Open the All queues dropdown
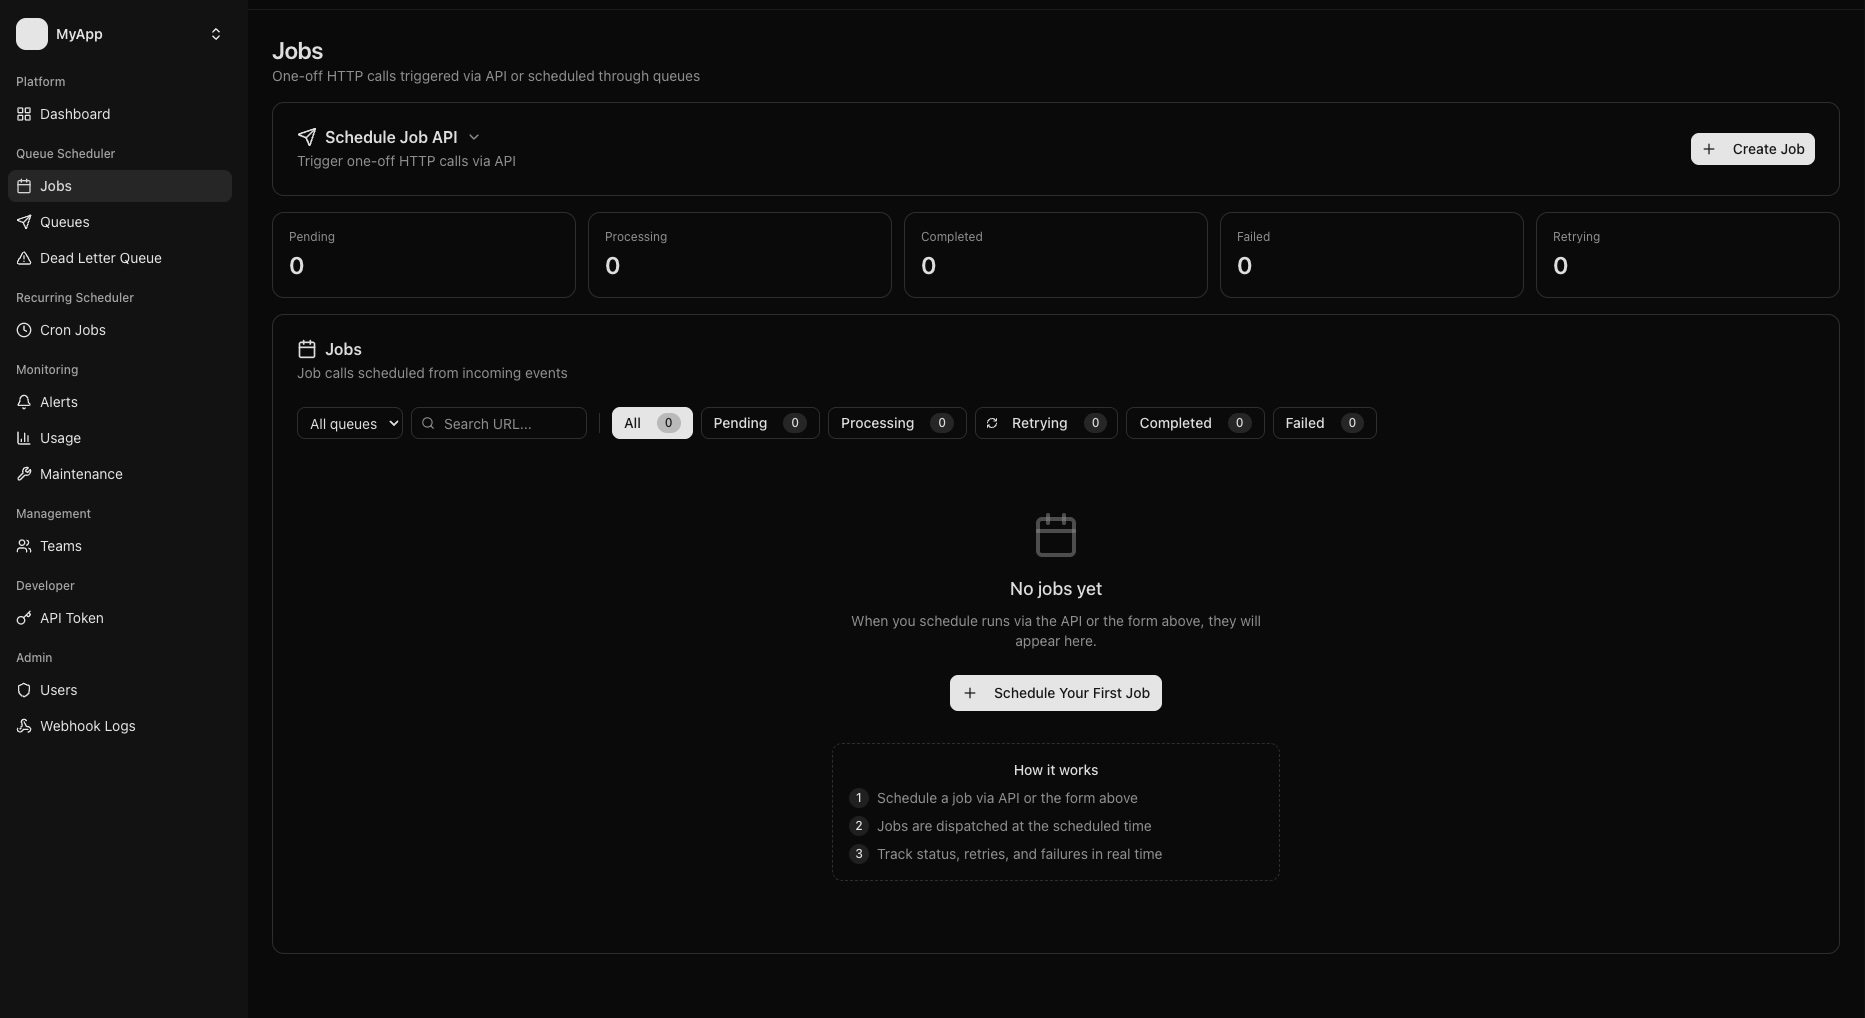1865x1018 pixels. coord(349,423)
